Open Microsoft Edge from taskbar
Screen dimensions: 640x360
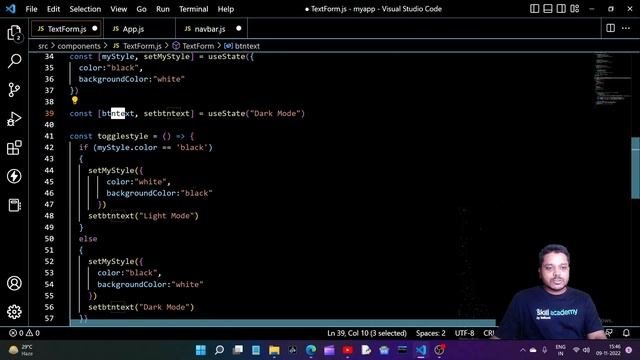tap(311, 350)
